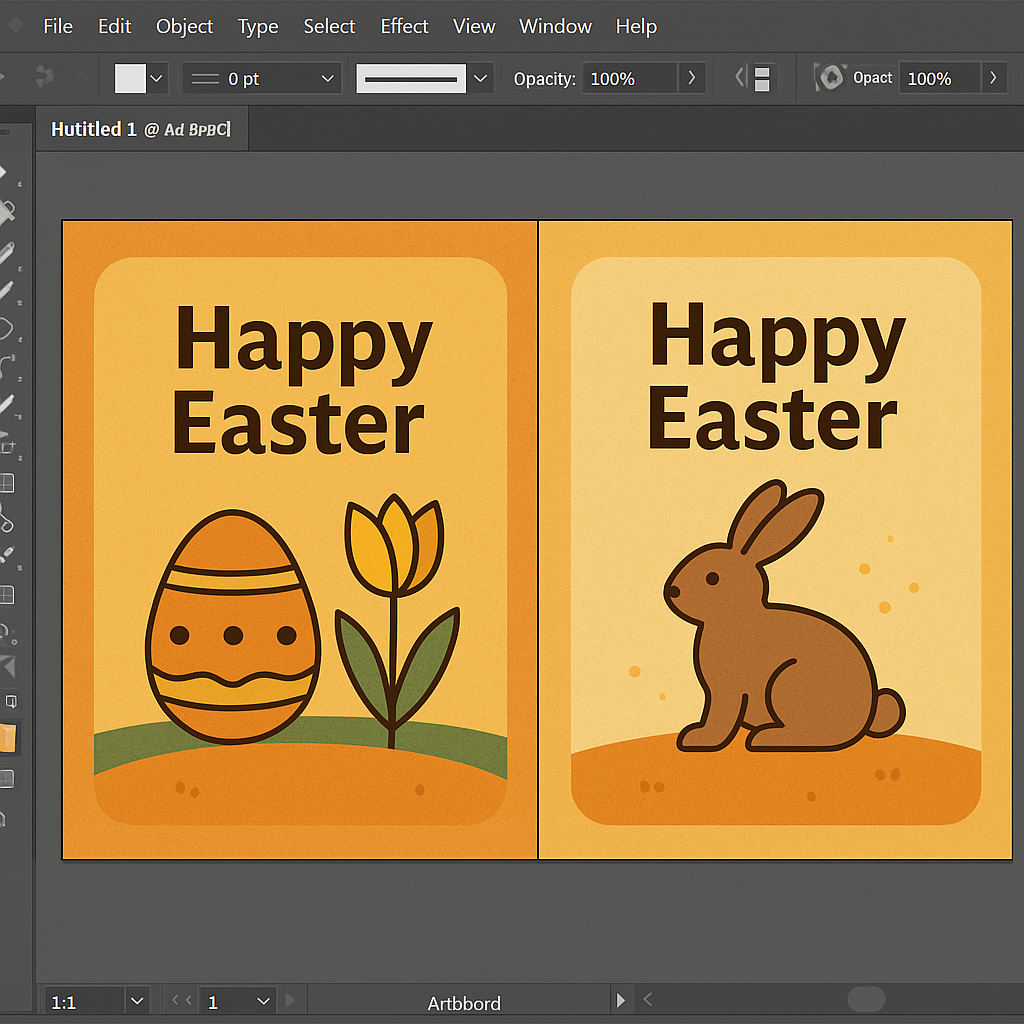Click the 1:1 zoom level field
Image resolution: width=1024 pixels, height=1024 pixels.
point(84,1002)
